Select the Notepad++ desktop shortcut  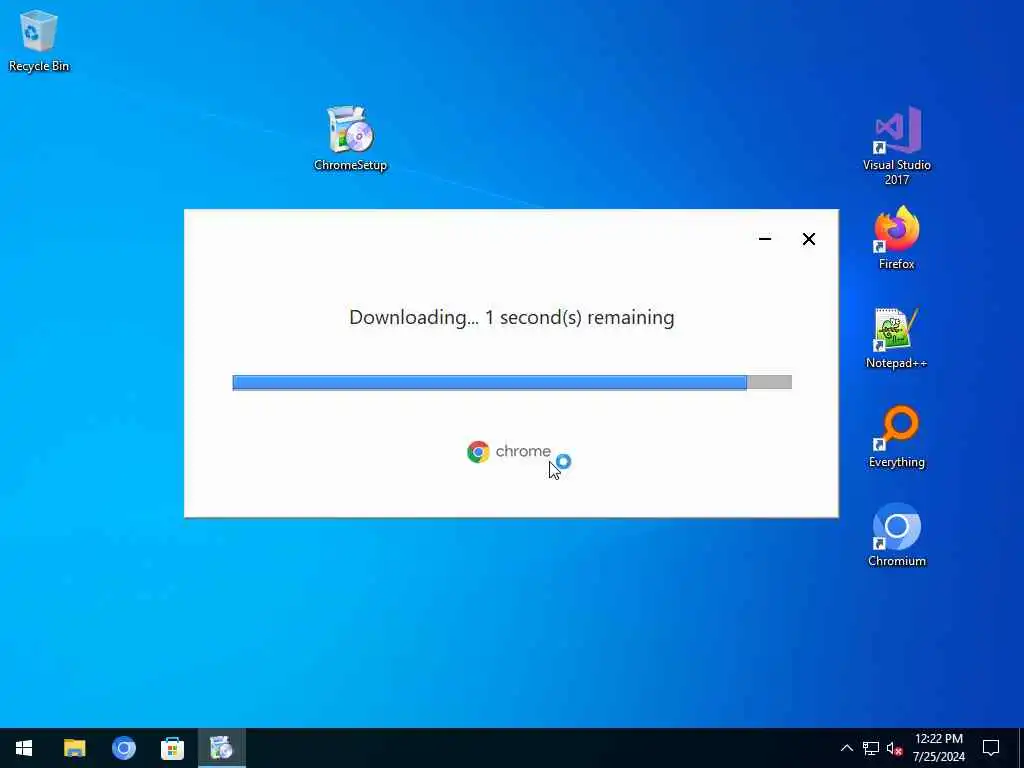pyautogui.click(x=897, y=338)
